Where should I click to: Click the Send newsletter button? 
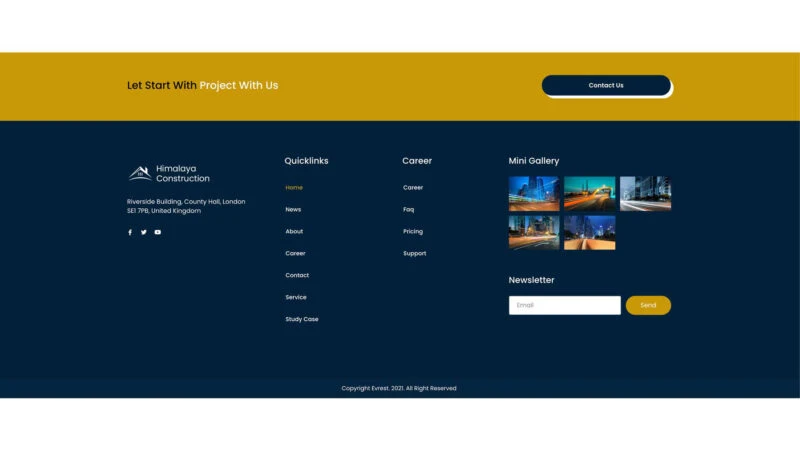click(648, 305)
